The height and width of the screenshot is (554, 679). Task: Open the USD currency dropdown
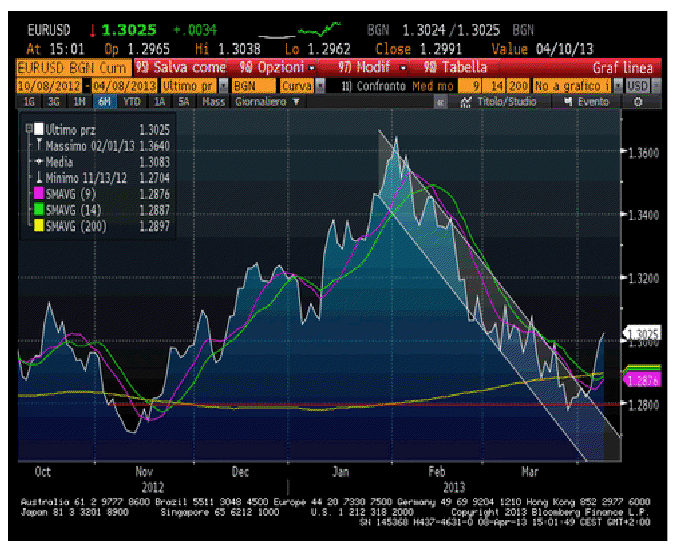(x=636, y=86)
